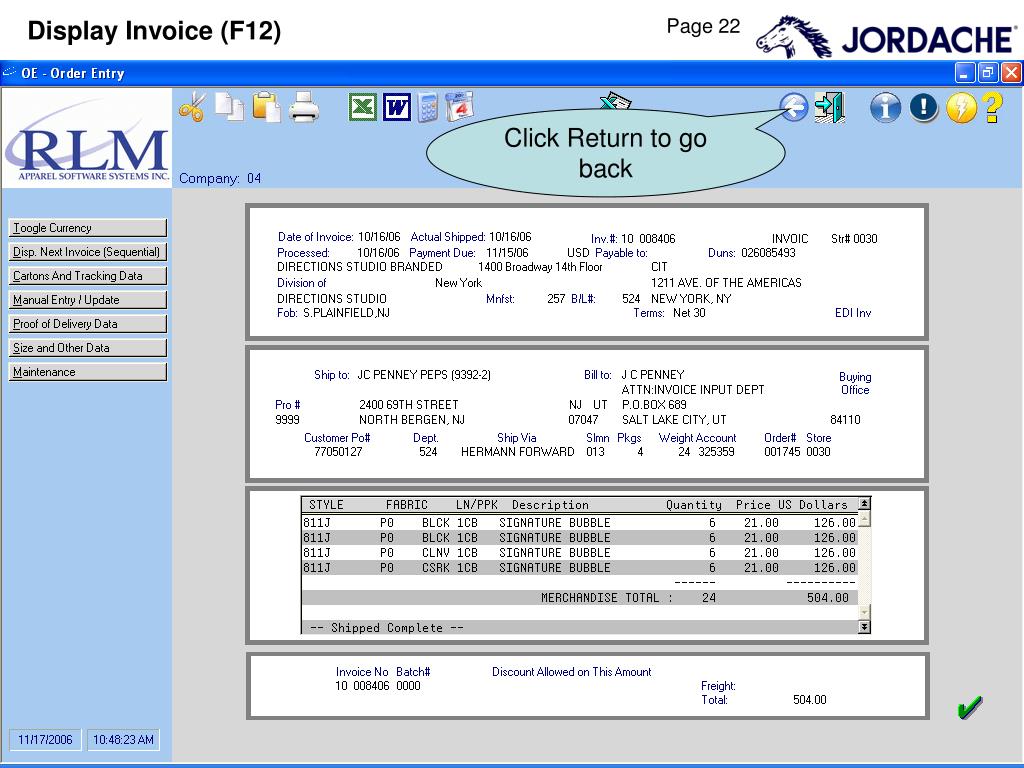This screenshot has height=768, width=1024.
Task: Click the Shipped Complete status line
Action: (387, 628)
